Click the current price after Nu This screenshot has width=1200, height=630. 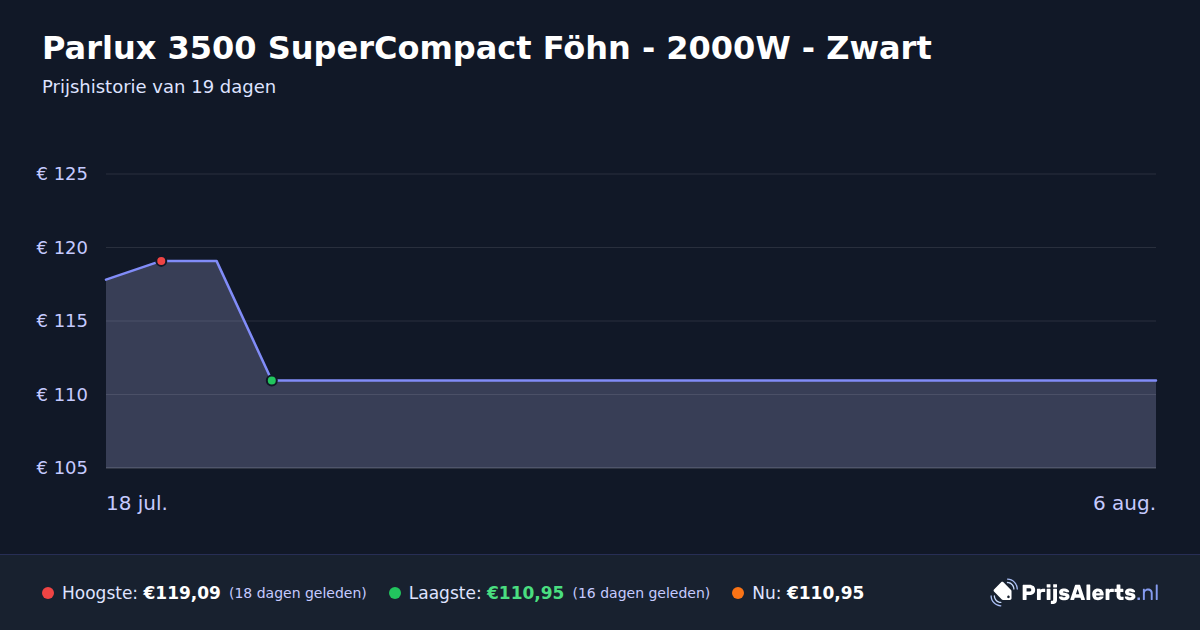point(825,593)
